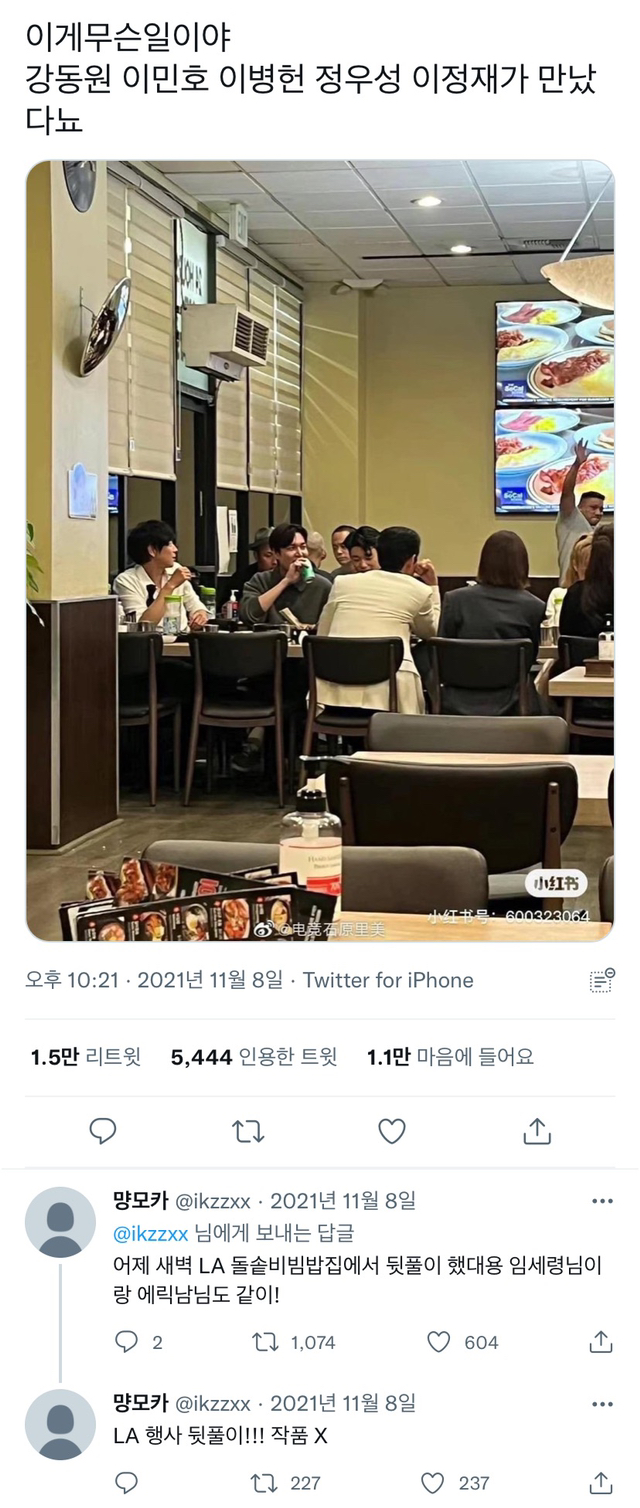Share the first reply using the share icon
The height and width of the screenshot is (1508, 640).
600,1342
